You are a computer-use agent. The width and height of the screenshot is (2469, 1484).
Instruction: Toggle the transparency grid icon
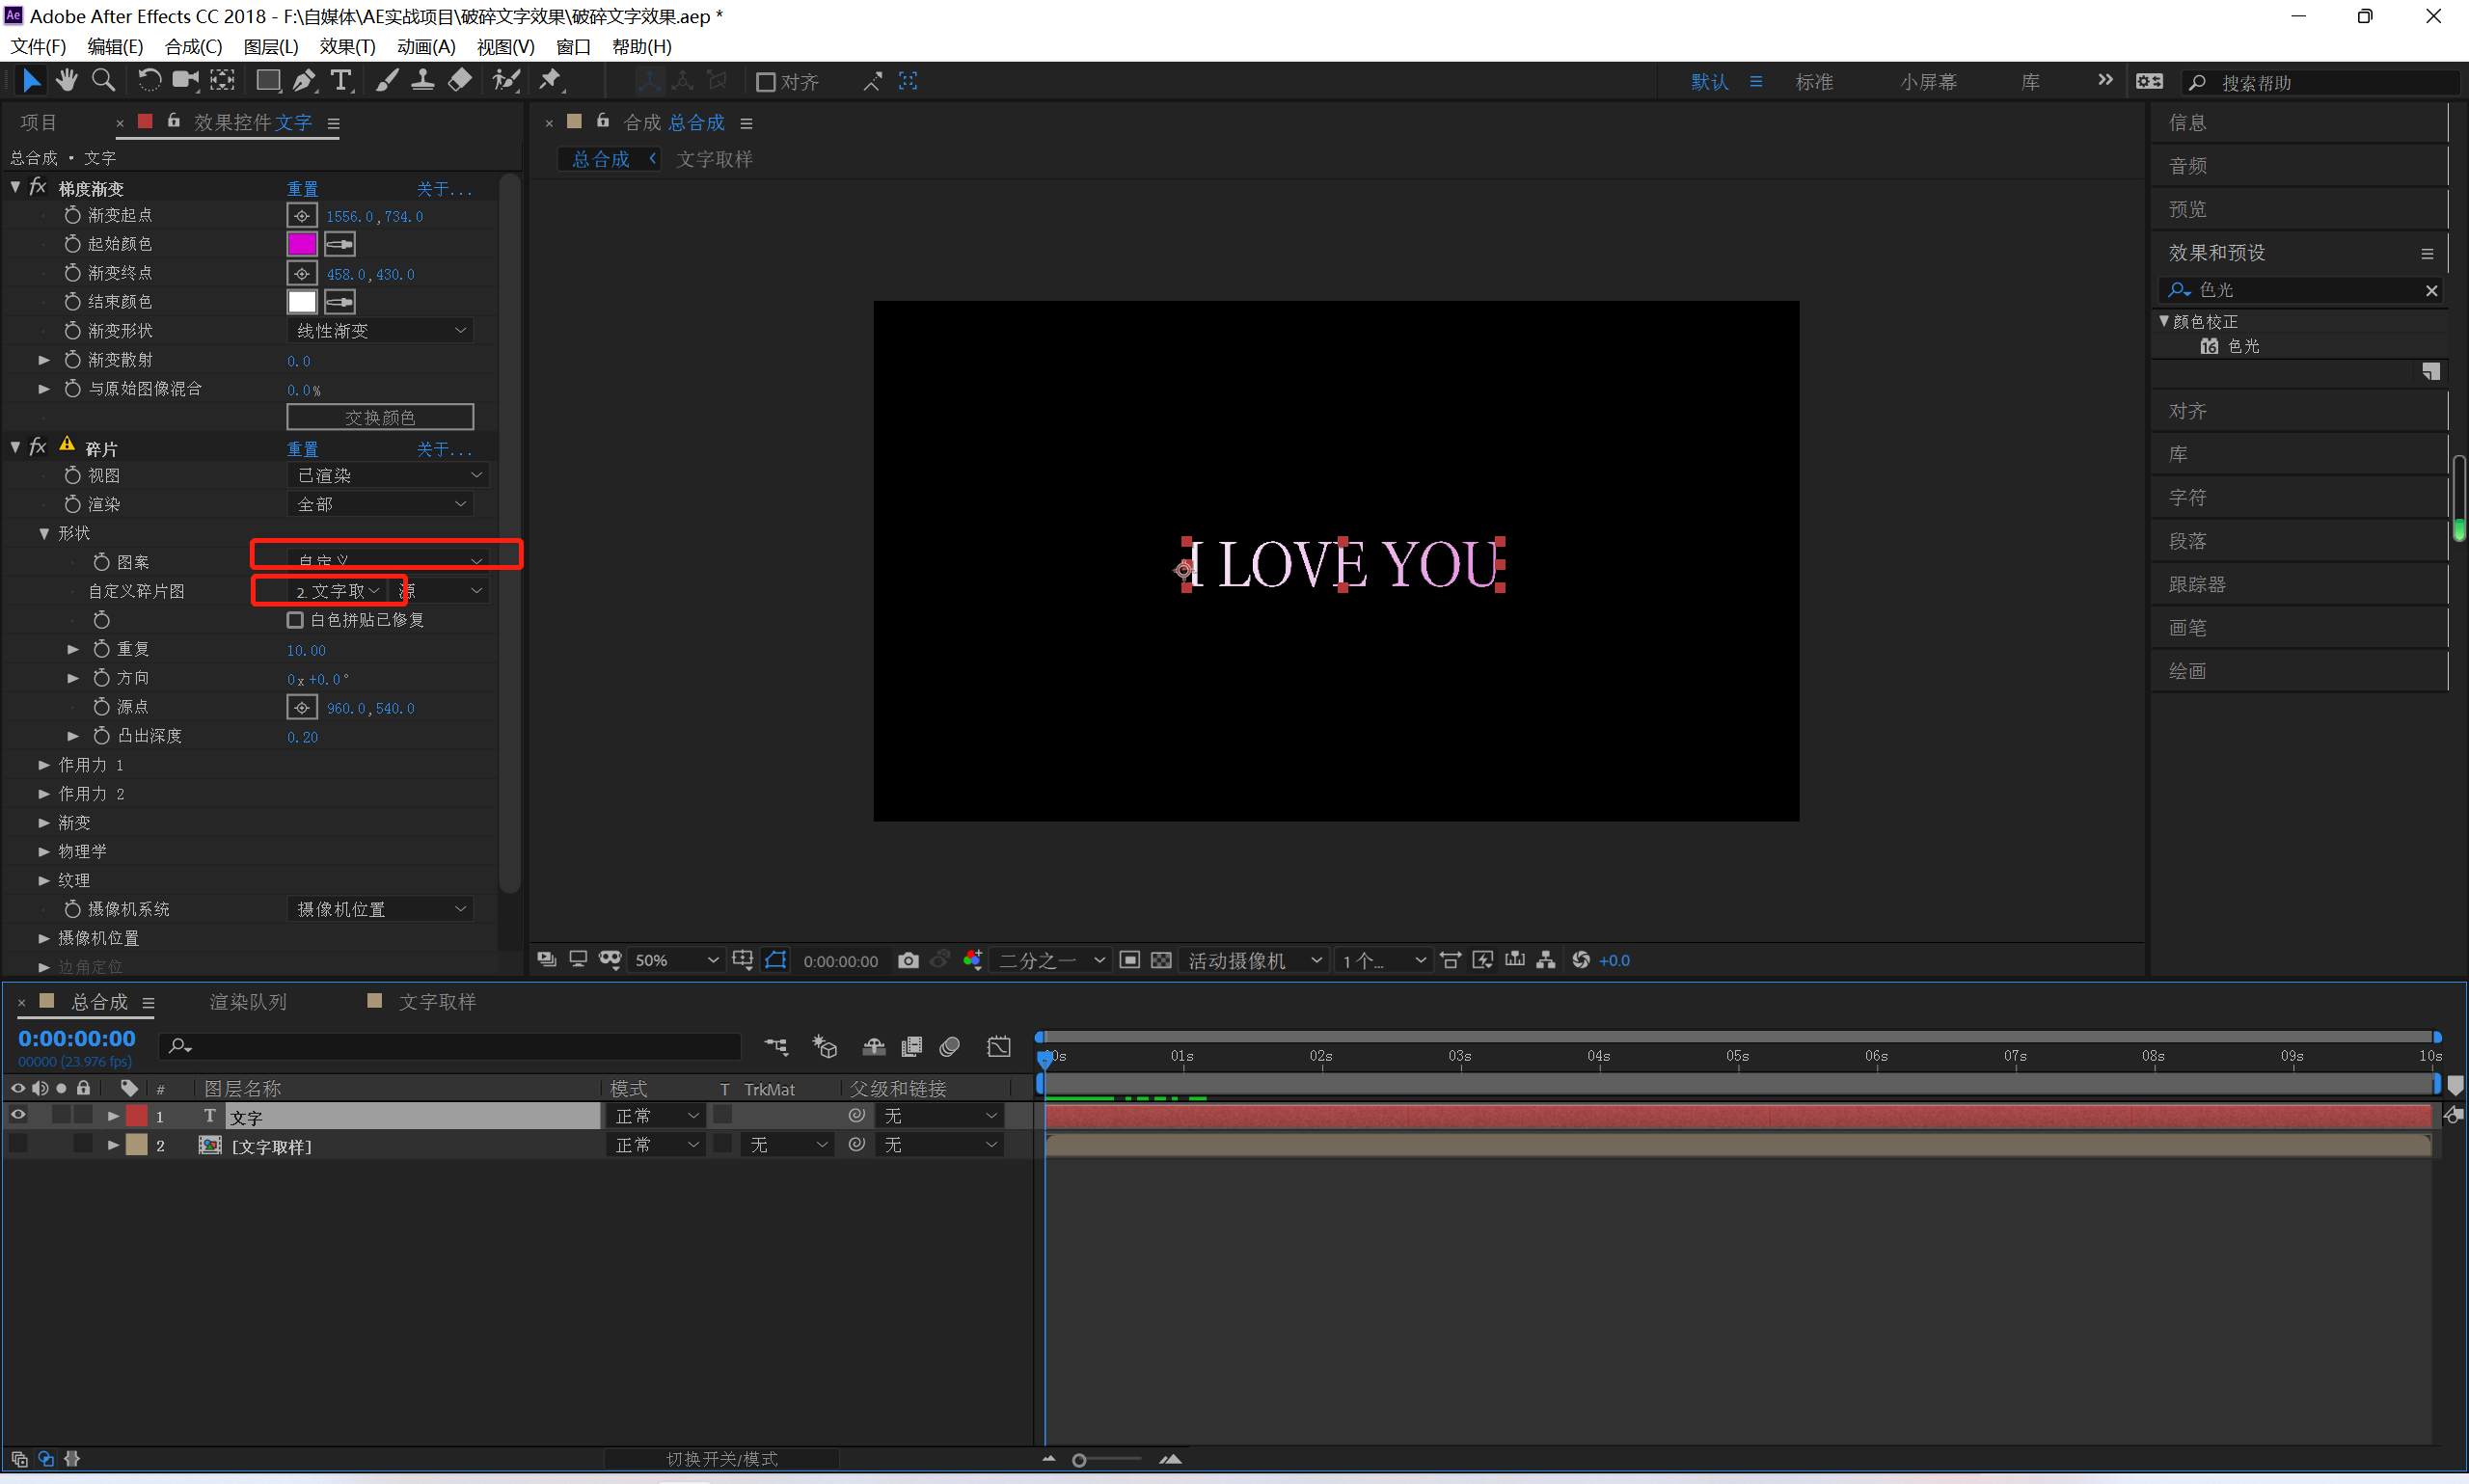pos(1161,960)
